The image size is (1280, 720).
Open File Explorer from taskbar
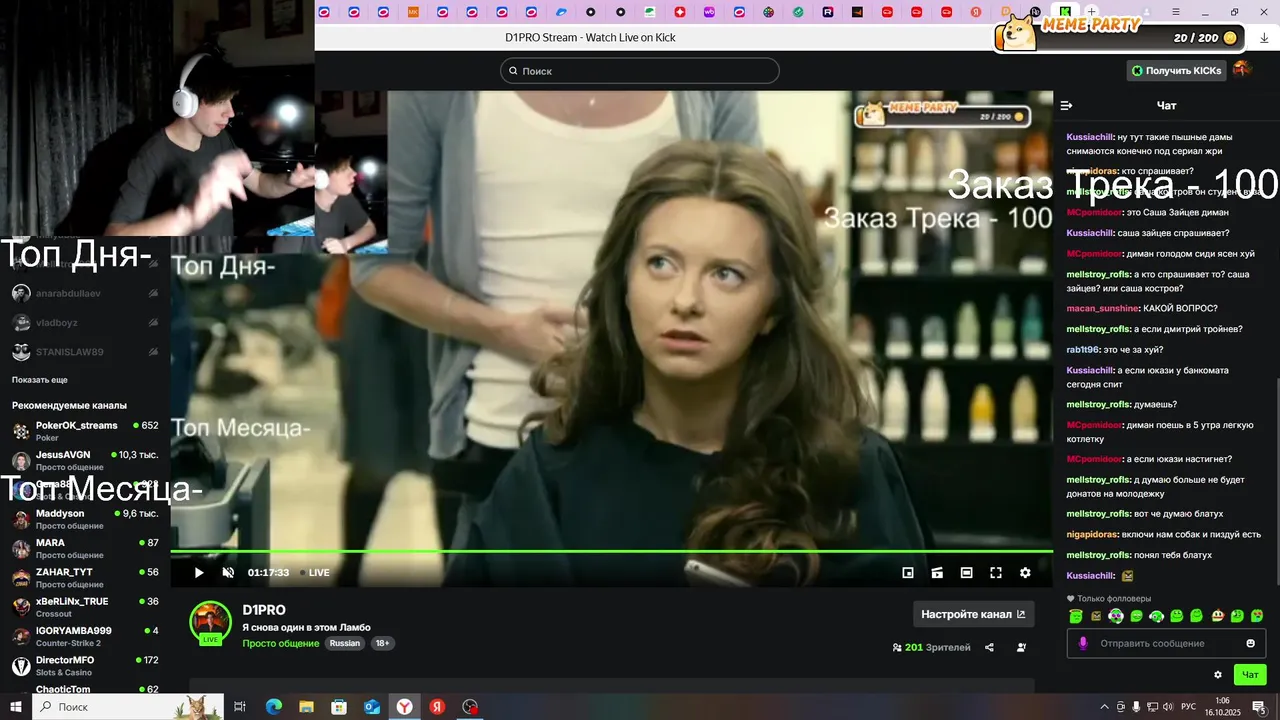coord(307,706)
